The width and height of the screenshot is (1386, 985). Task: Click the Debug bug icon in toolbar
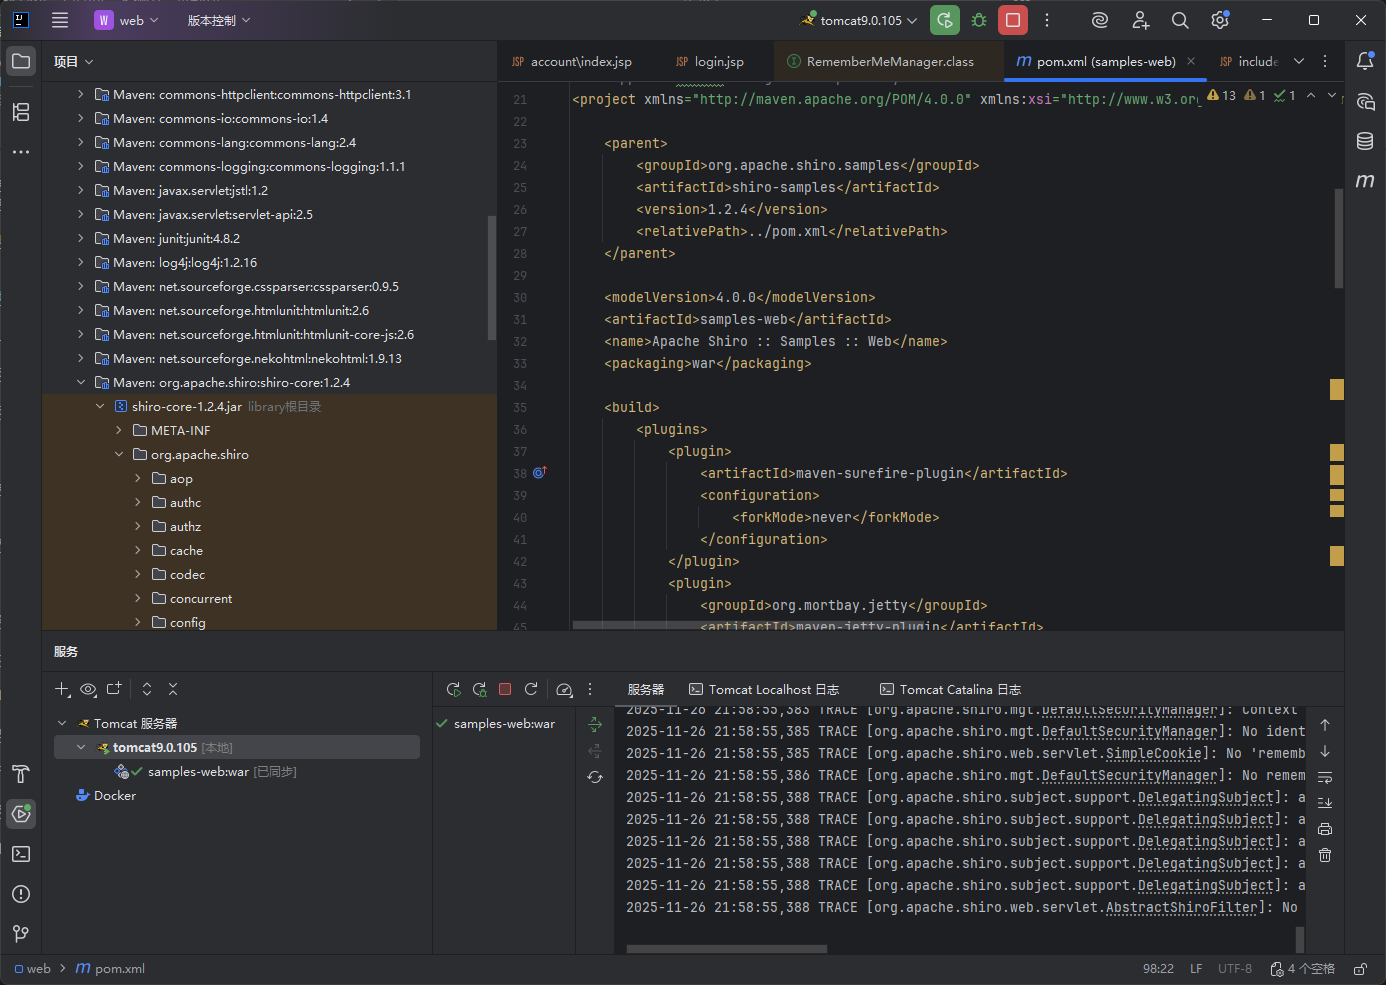click(x=979, y=20)
